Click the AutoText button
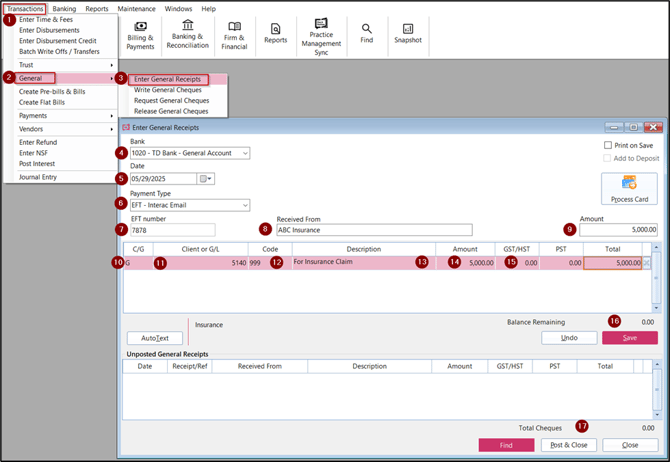The height and width of the screenshot is (462, 670). tap(154, 339)
